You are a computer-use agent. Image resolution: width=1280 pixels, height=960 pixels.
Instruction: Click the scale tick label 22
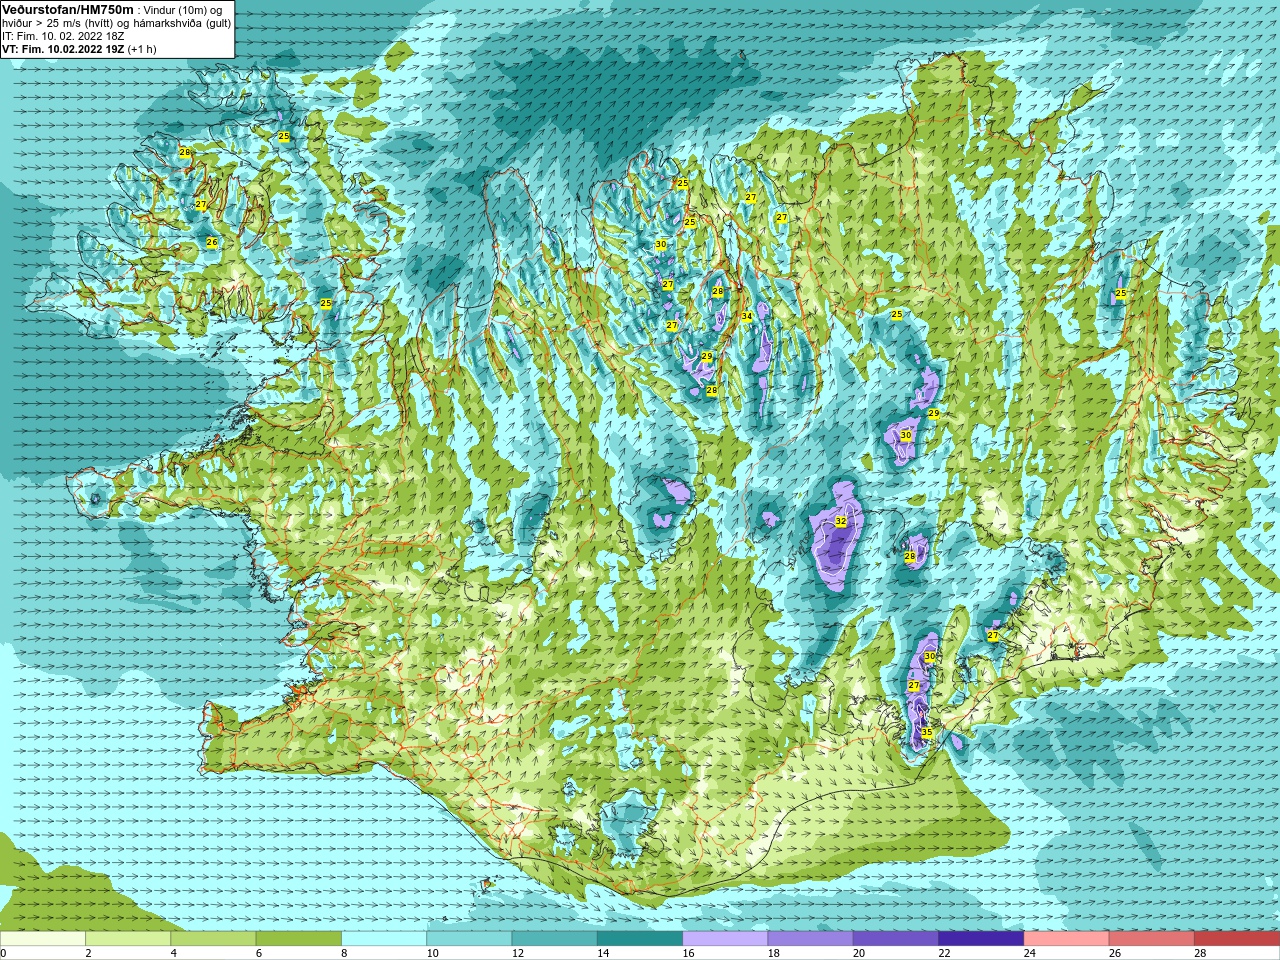(x=945, y=953)
